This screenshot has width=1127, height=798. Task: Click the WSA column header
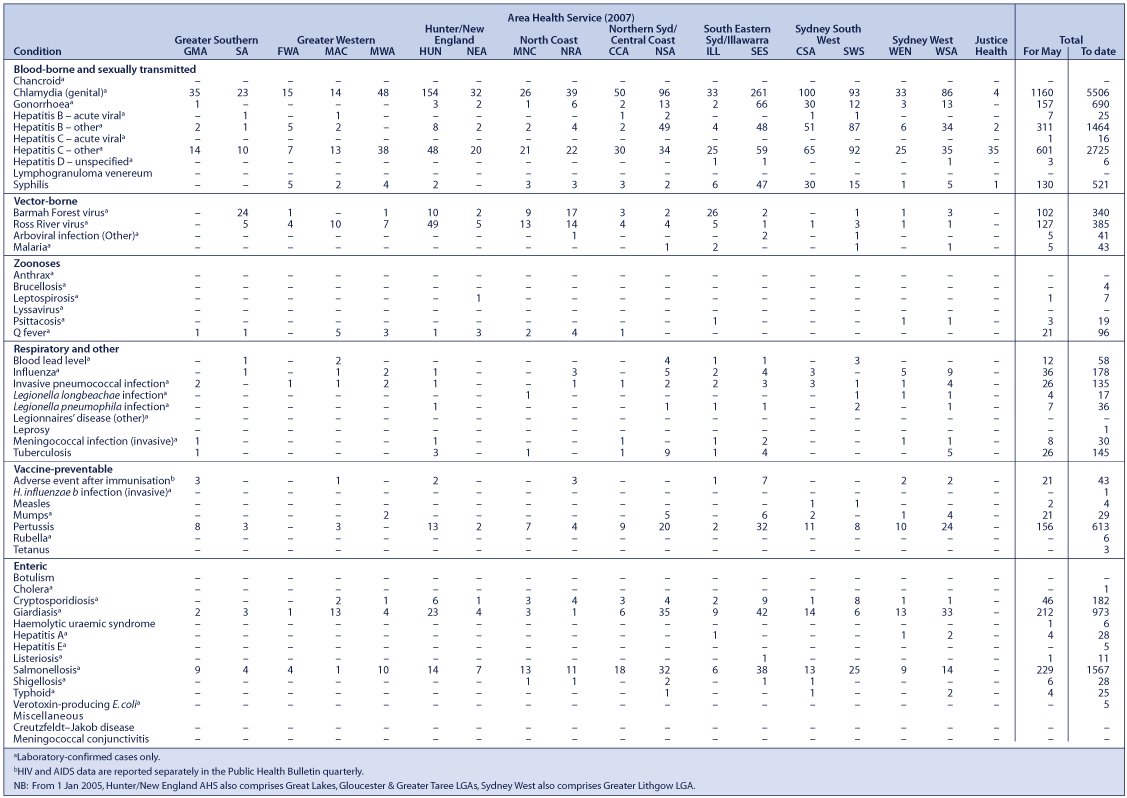pyautogui.click(x=947, y=52)
